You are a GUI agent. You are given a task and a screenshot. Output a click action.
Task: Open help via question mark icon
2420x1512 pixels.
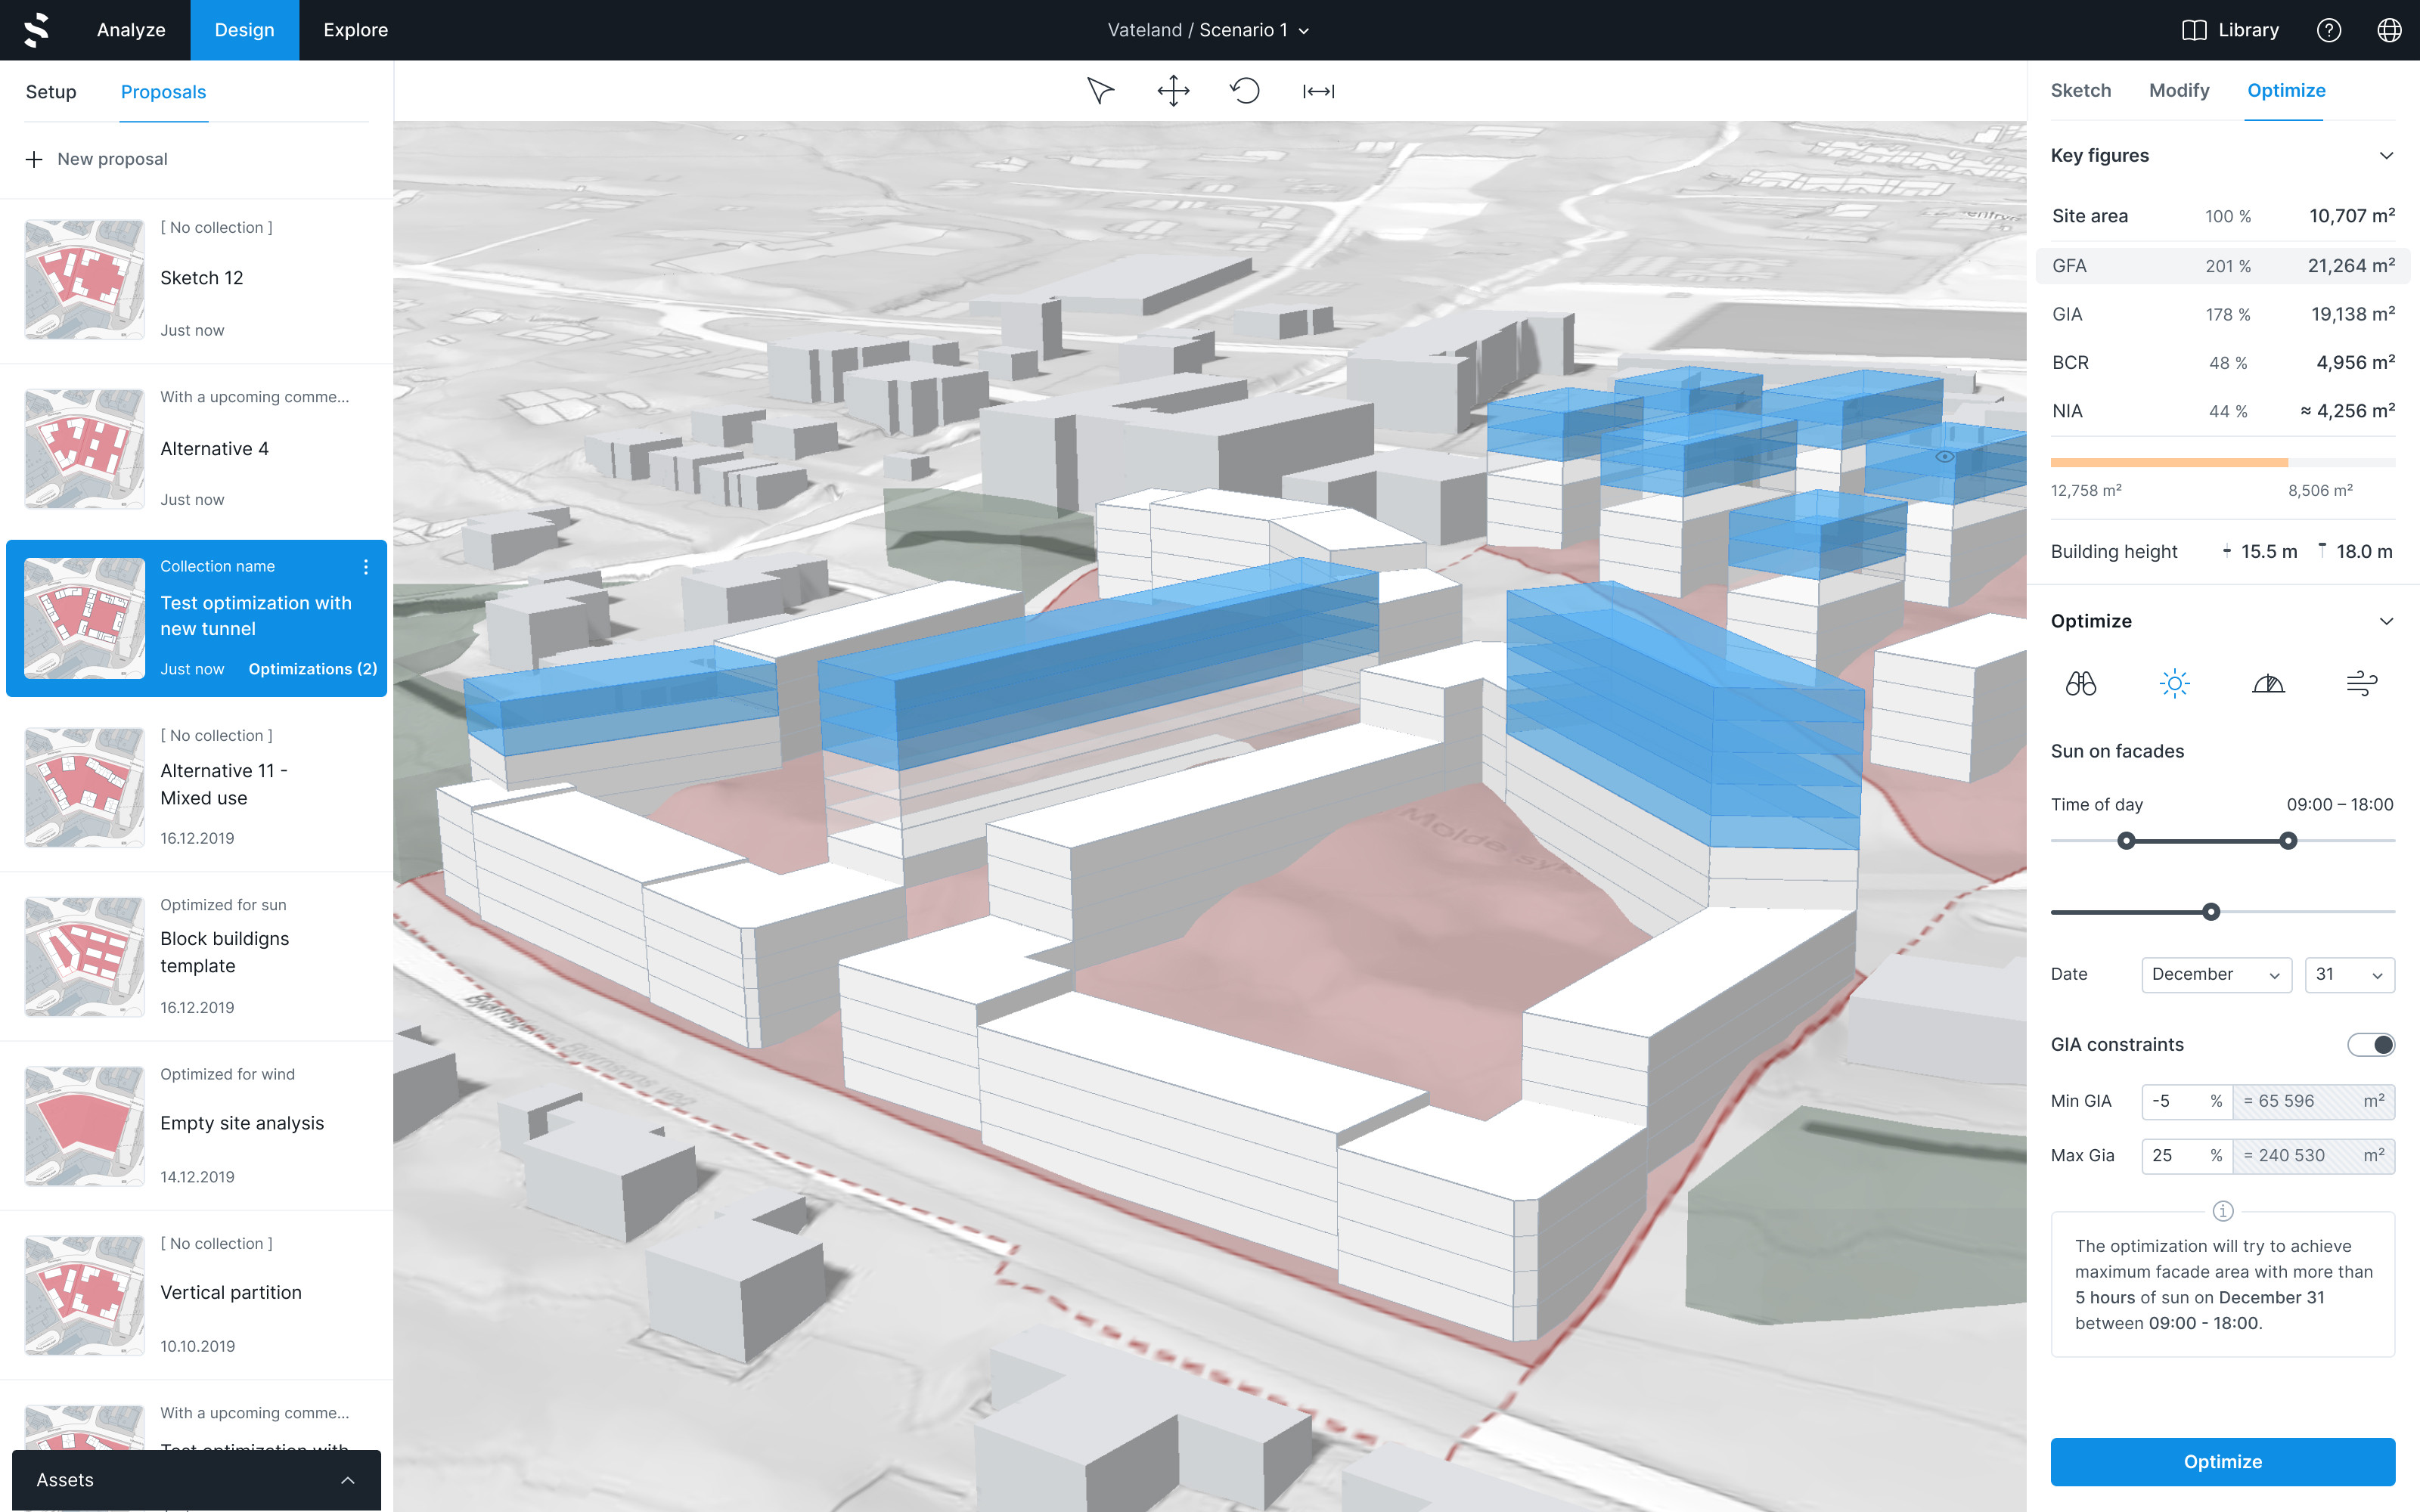point(2328,30)
